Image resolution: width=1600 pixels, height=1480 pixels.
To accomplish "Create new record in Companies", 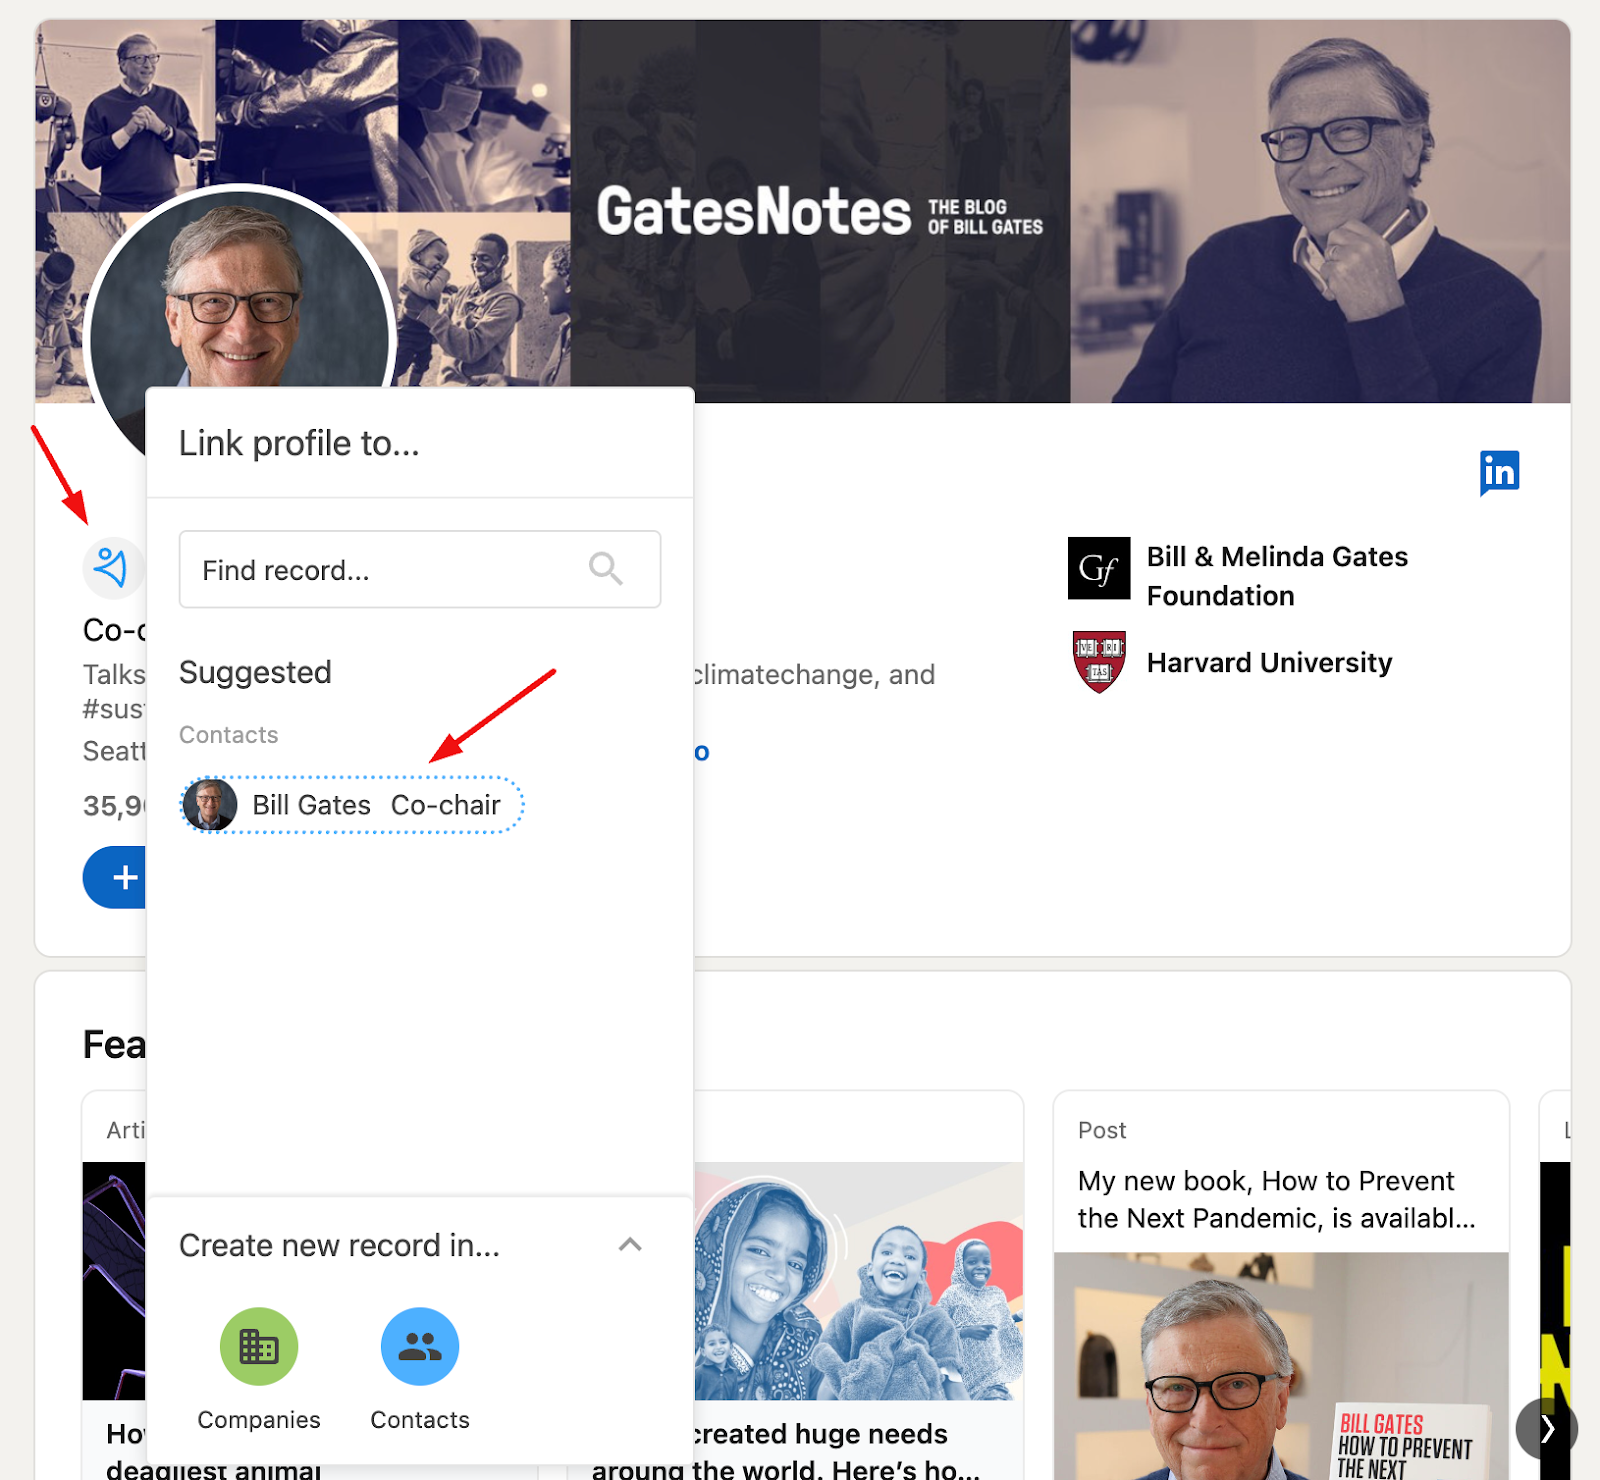I will point(259,1346).
